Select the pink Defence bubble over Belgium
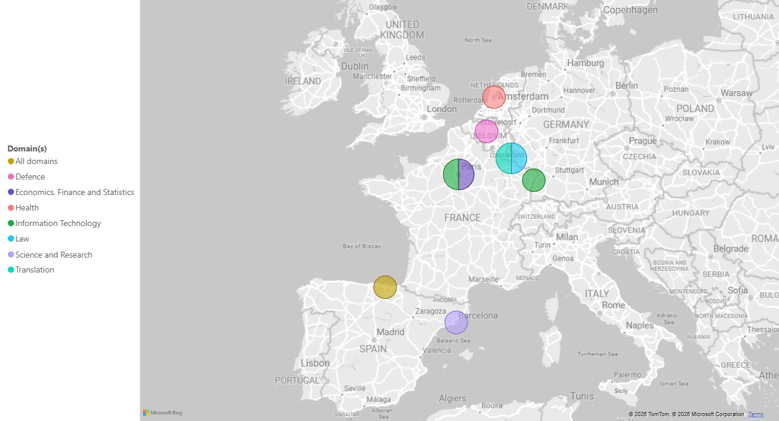779x421 pixels. pyautogui.click(x=487, y=132)
